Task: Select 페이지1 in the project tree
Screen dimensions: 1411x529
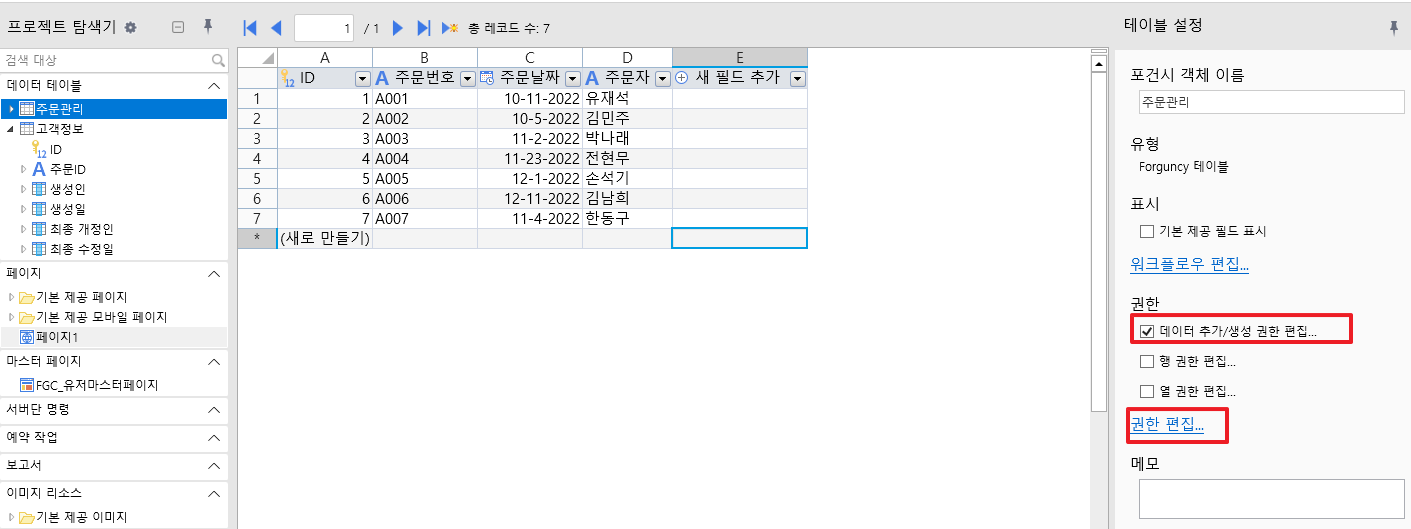Action: pyautogui.click(x=57, y=337)
